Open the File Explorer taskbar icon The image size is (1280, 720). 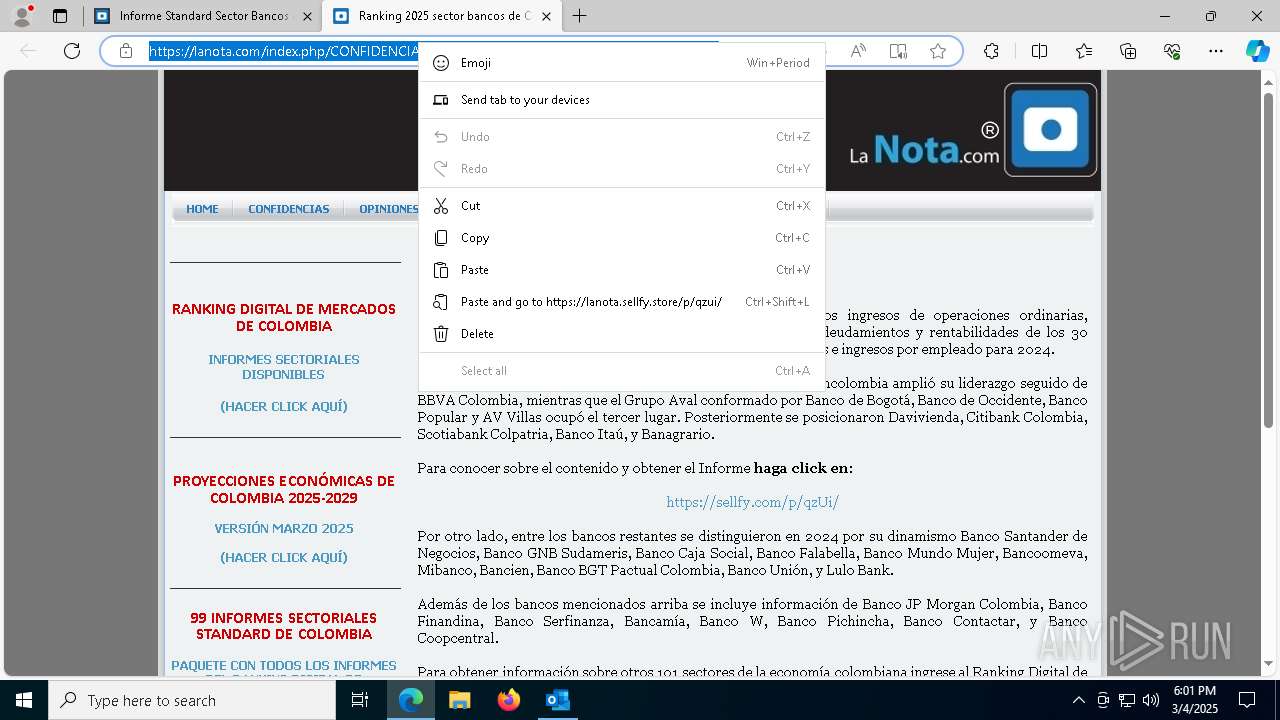(459, 700)
